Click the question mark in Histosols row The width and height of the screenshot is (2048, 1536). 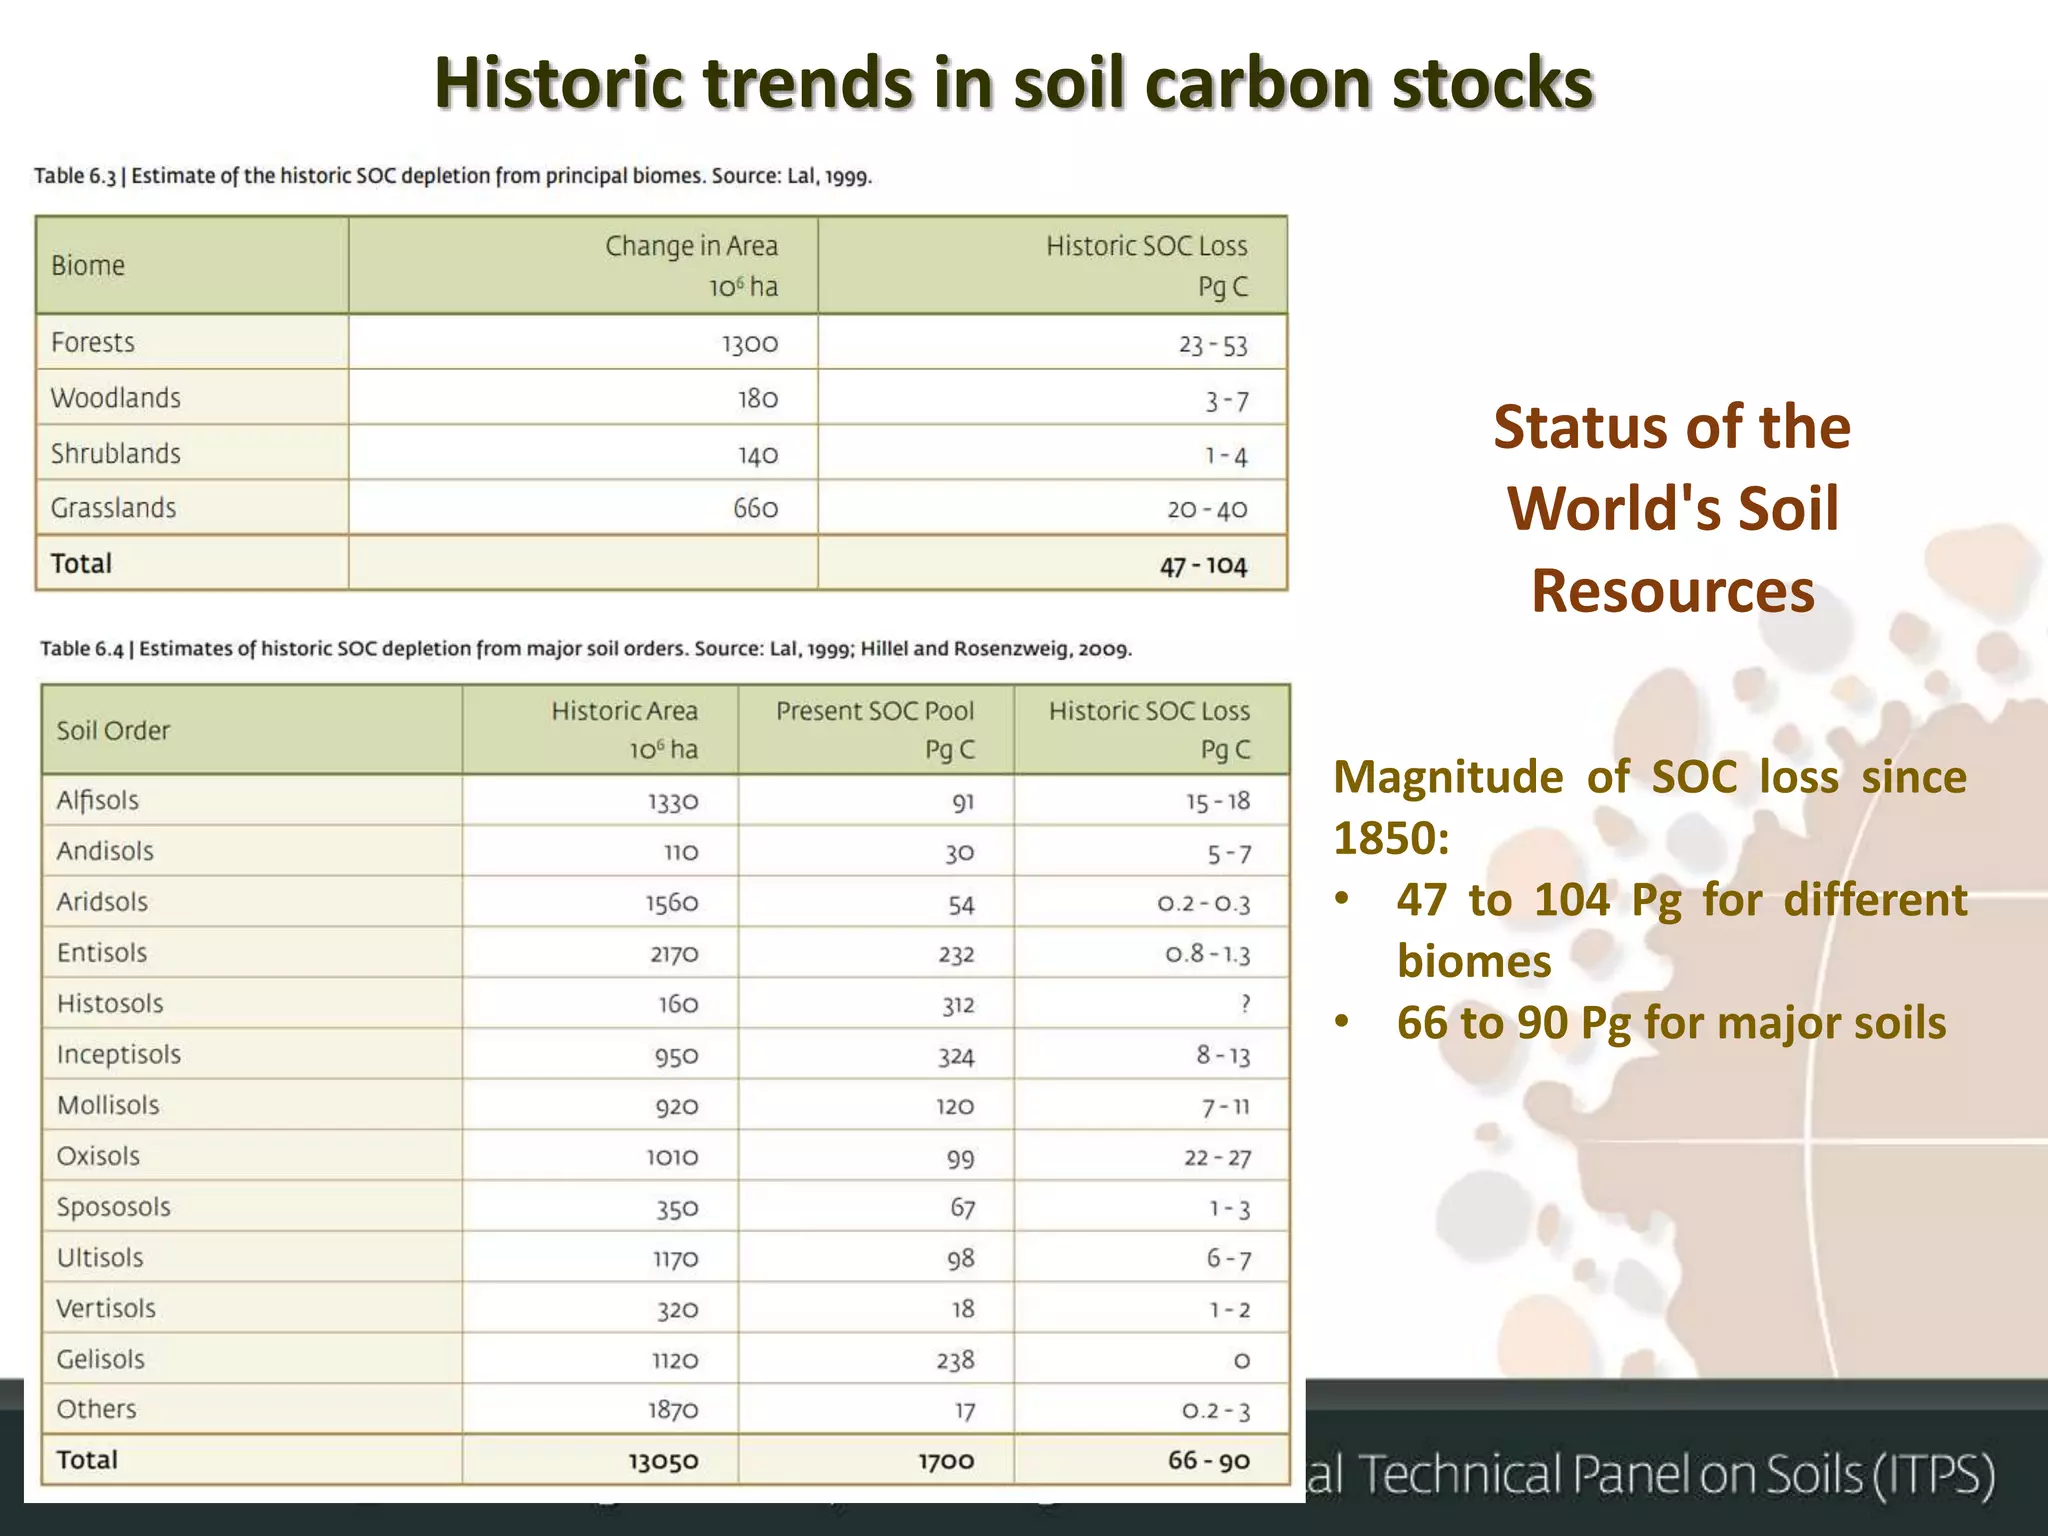[x=1244, y=1003]
